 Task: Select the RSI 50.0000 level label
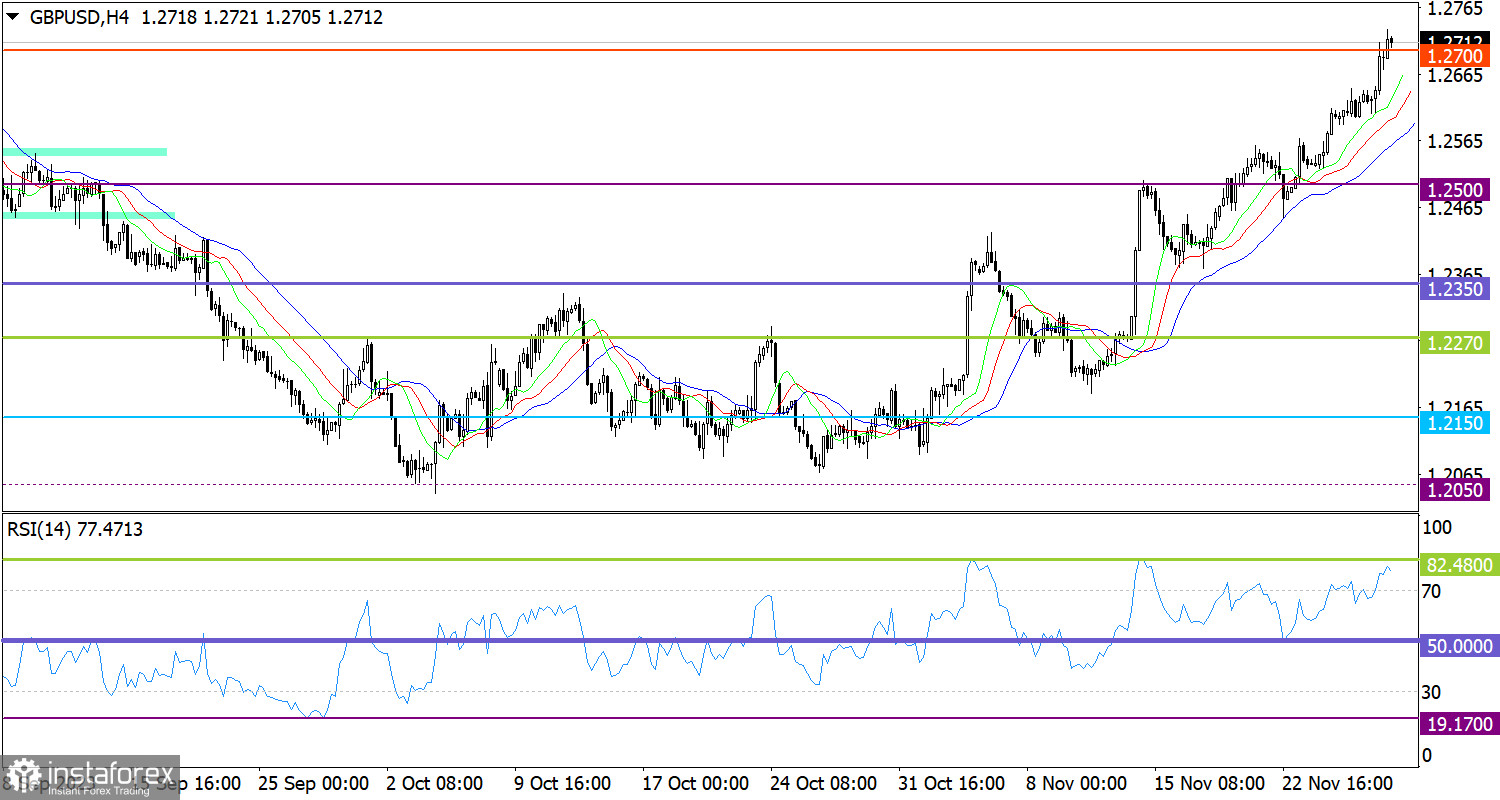tap(1459, 647)
